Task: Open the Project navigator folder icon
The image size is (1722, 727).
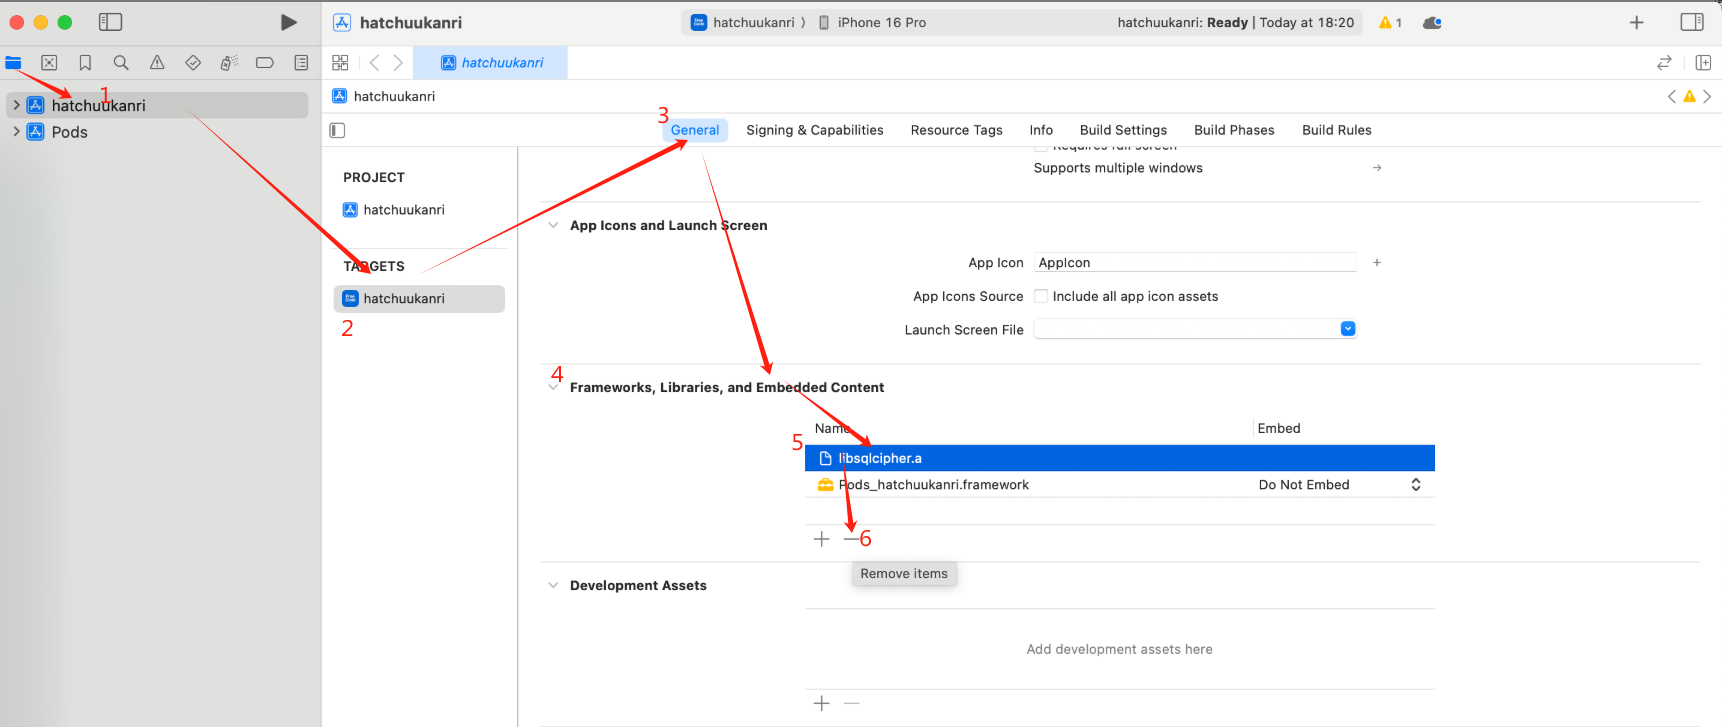Action: click(x=13, y=63)
